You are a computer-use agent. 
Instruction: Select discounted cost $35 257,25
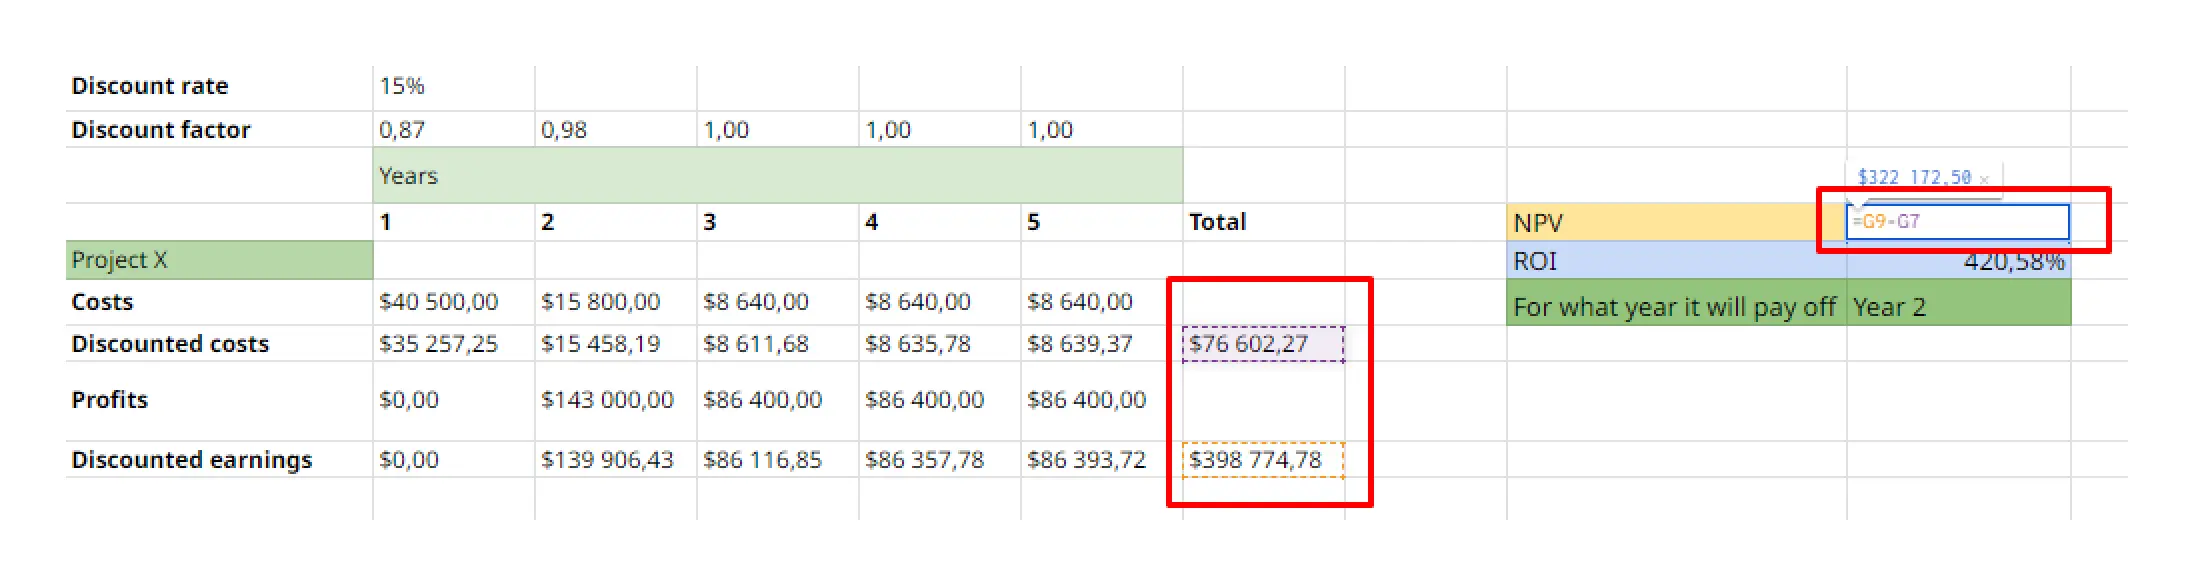pyautogui.click(x=454, y=344)
